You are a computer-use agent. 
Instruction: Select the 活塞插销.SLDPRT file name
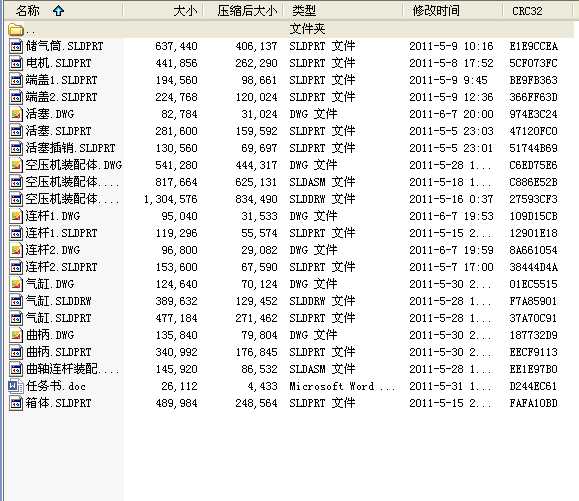(71, 148)
